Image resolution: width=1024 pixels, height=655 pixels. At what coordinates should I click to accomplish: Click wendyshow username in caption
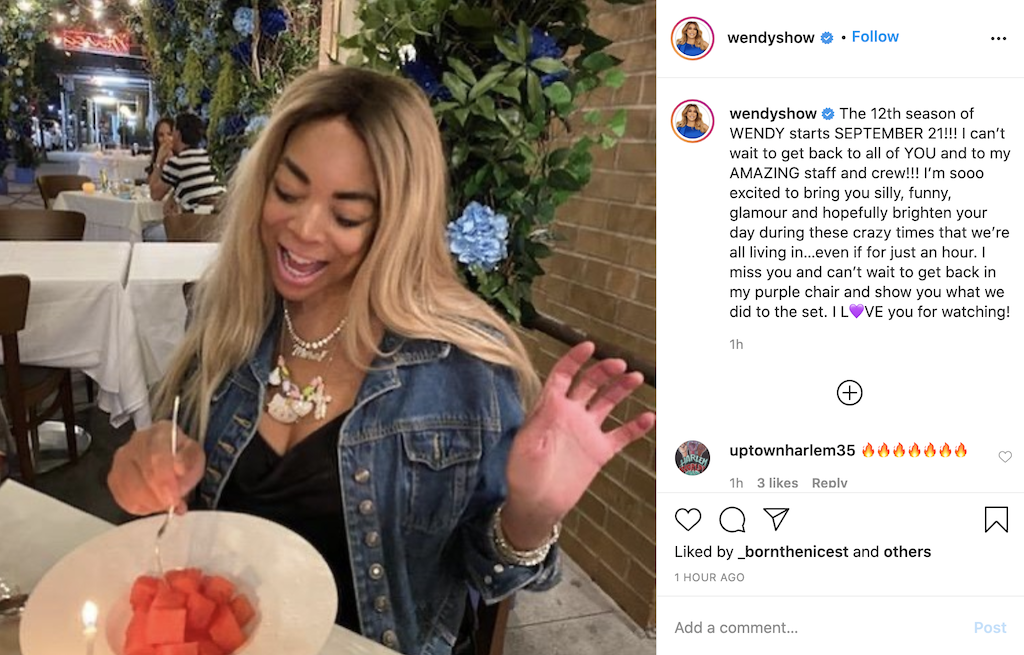773,114
